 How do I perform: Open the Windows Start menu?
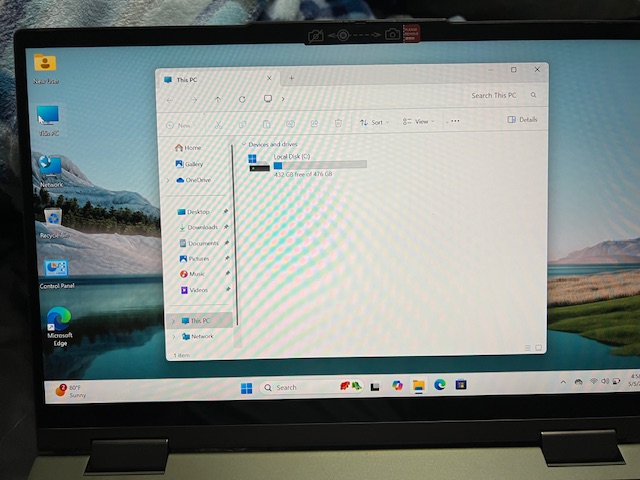pyautogui.click(x=247, y=388)
